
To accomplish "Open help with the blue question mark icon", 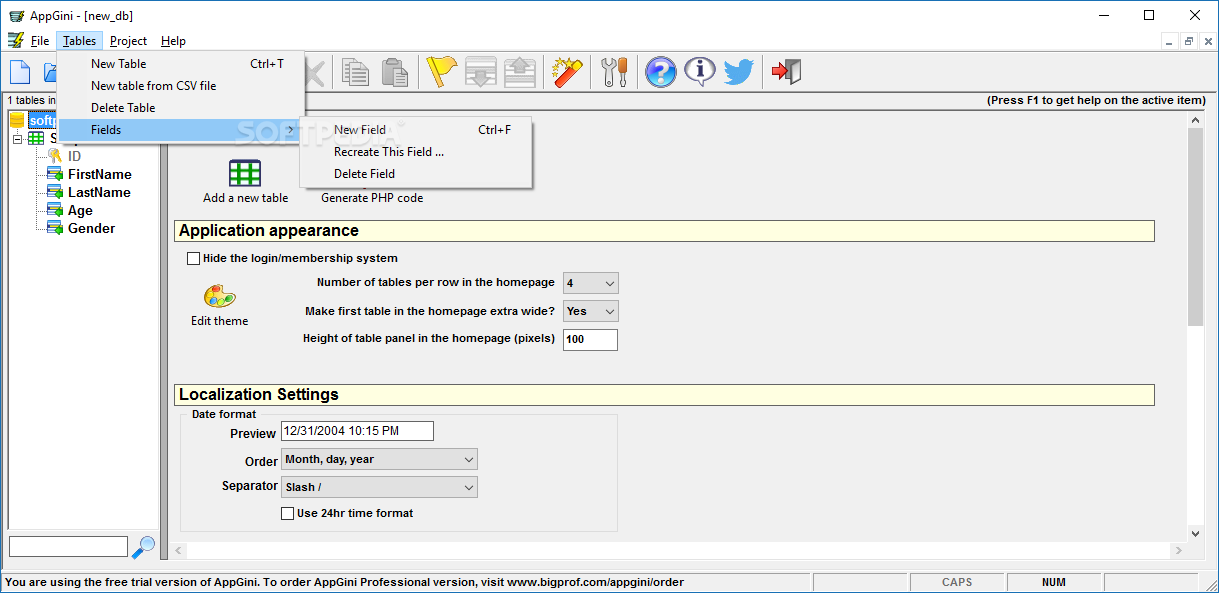I will [661, 72].
